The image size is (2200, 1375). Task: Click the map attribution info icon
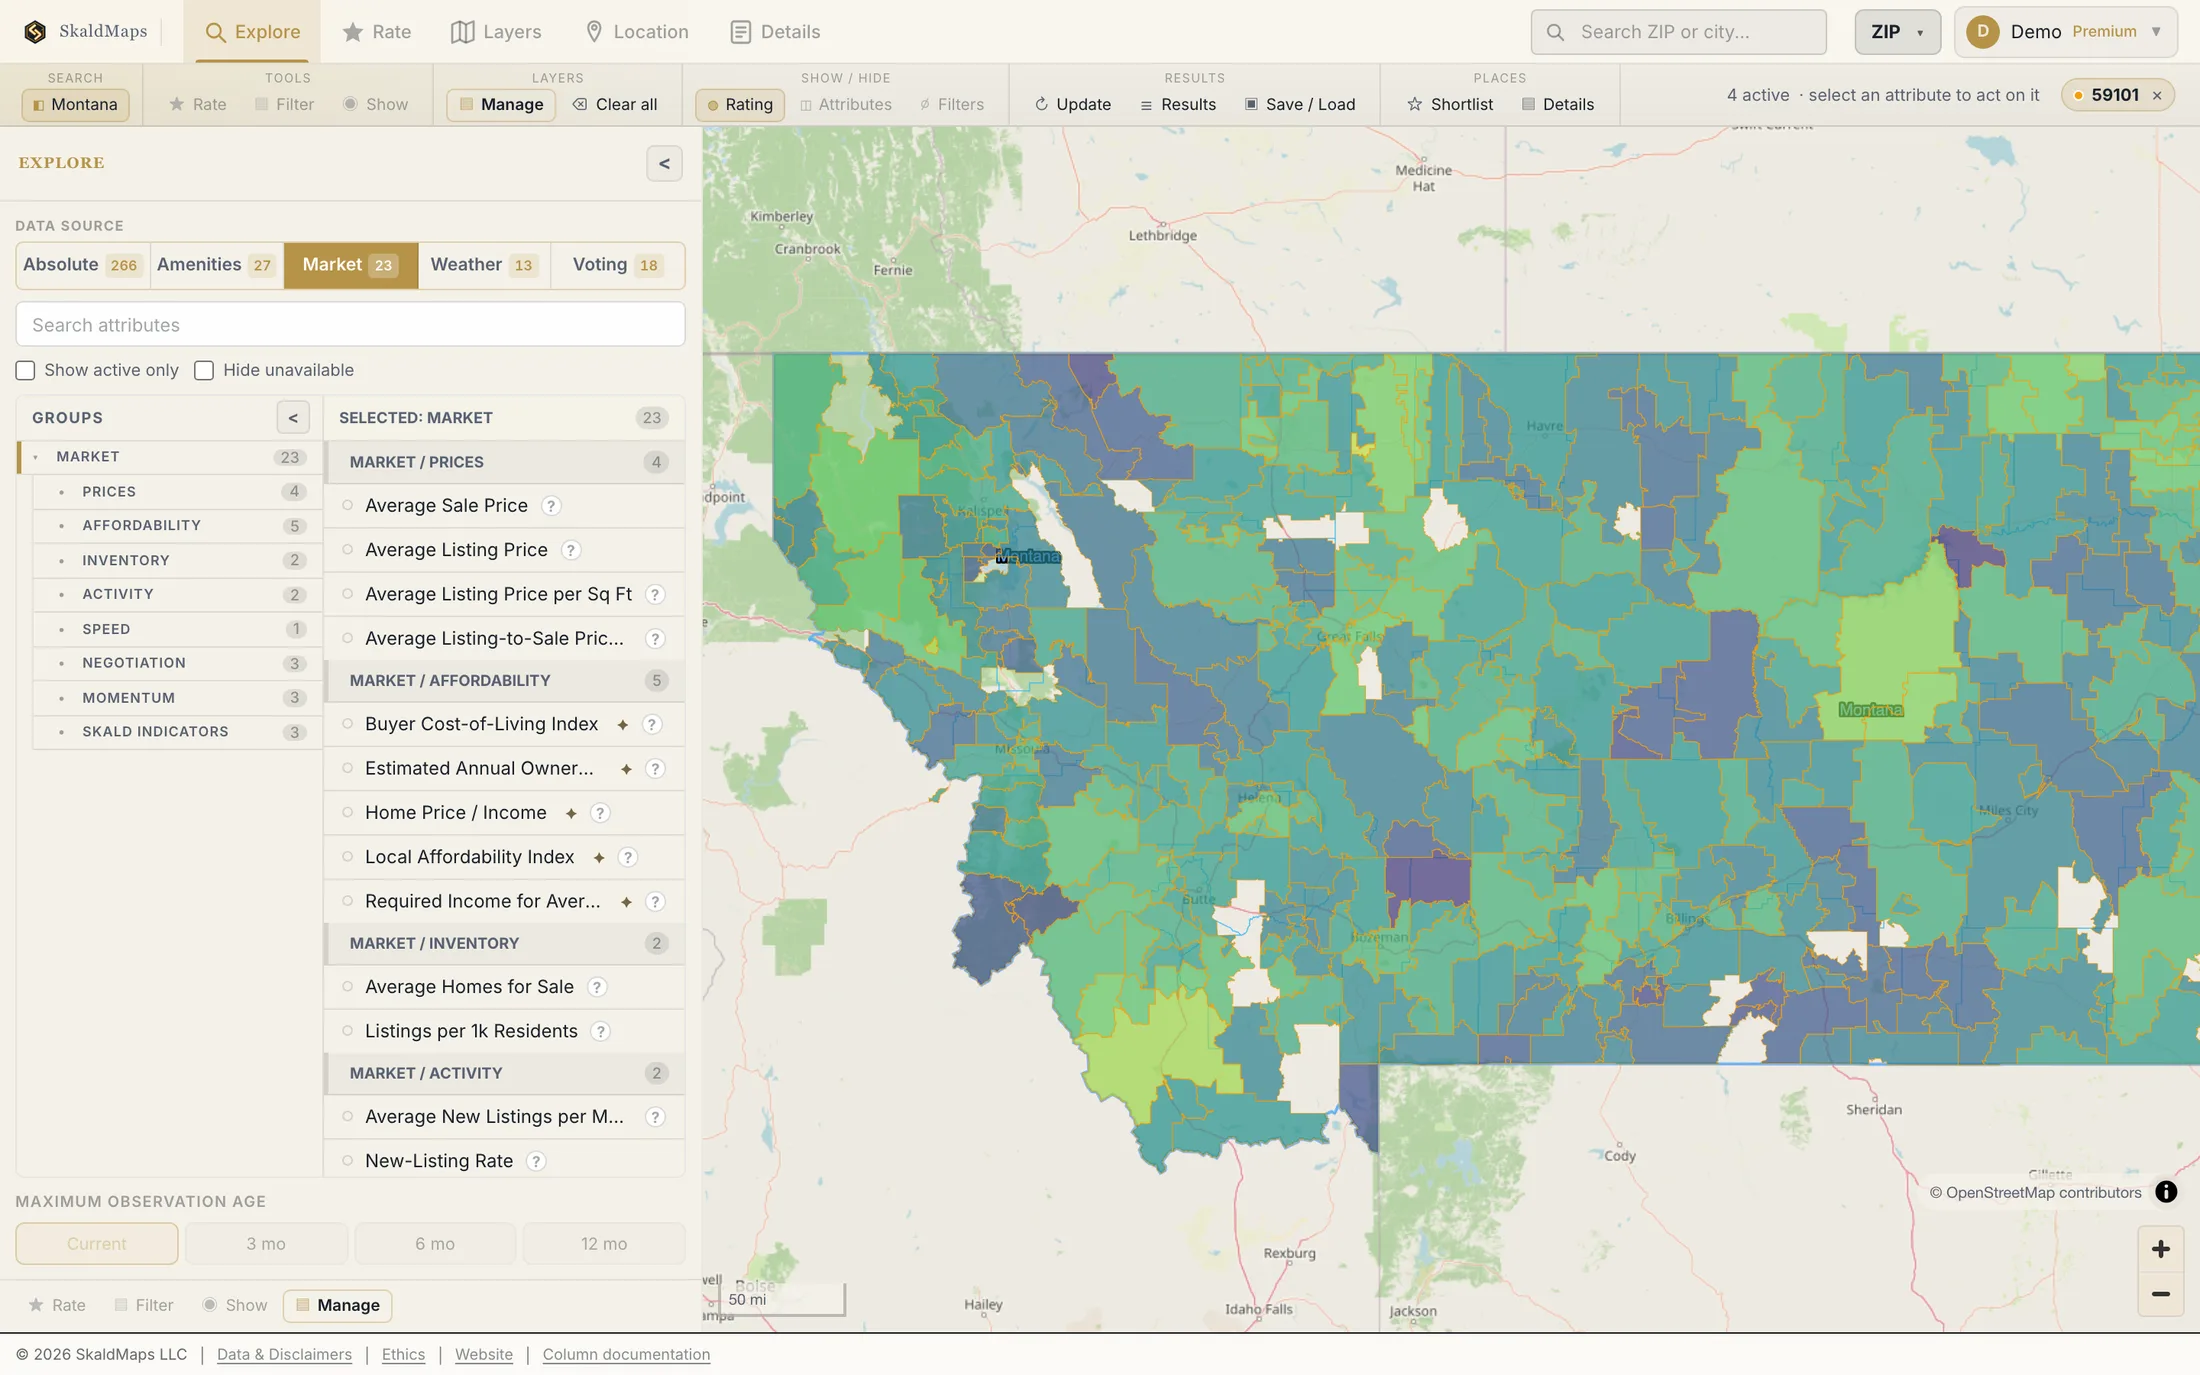2166,1192
